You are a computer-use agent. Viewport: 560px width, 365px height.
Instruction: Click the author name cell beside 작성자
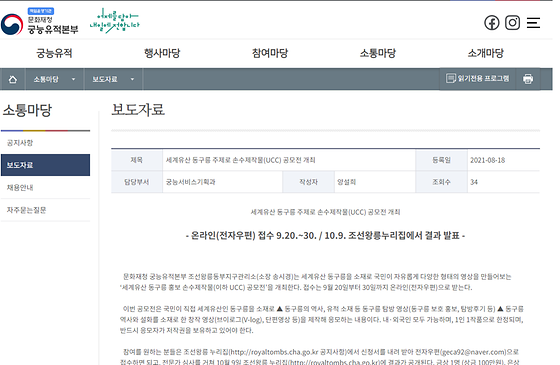375,182
